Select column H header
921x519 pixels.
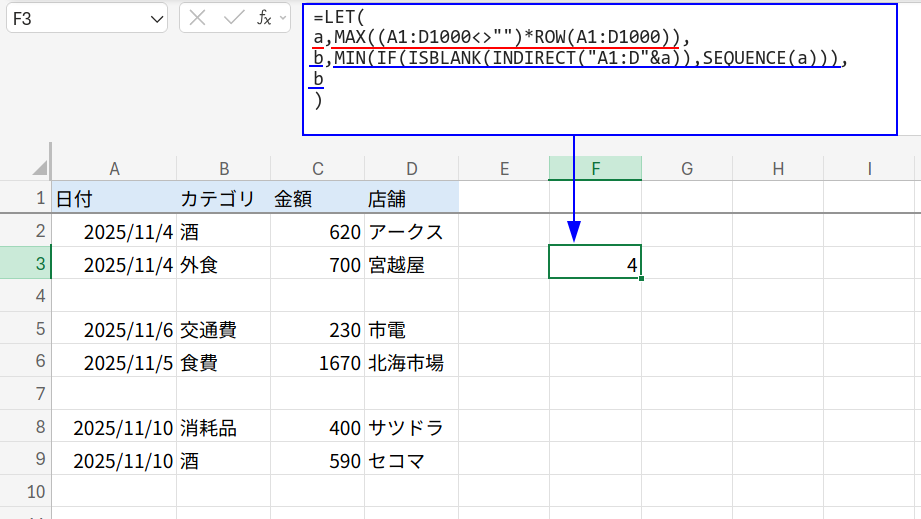click(x=778, y=168)
